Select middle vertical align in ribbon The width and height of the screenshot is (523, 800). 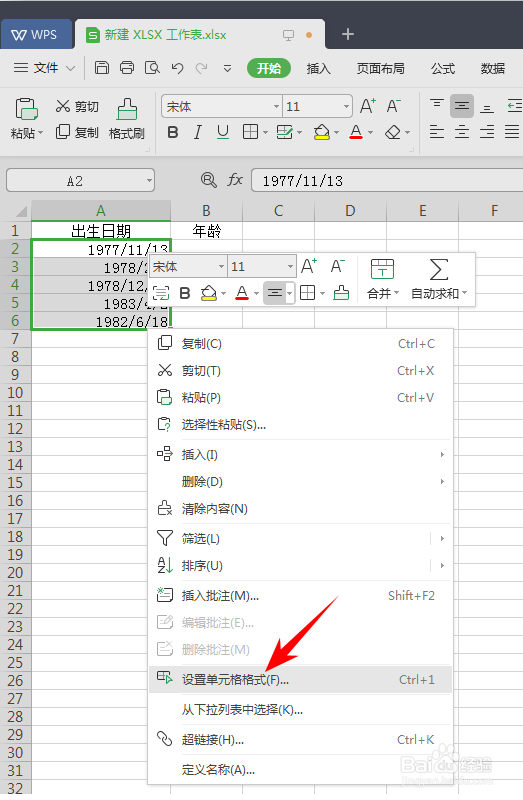(461, 106)
